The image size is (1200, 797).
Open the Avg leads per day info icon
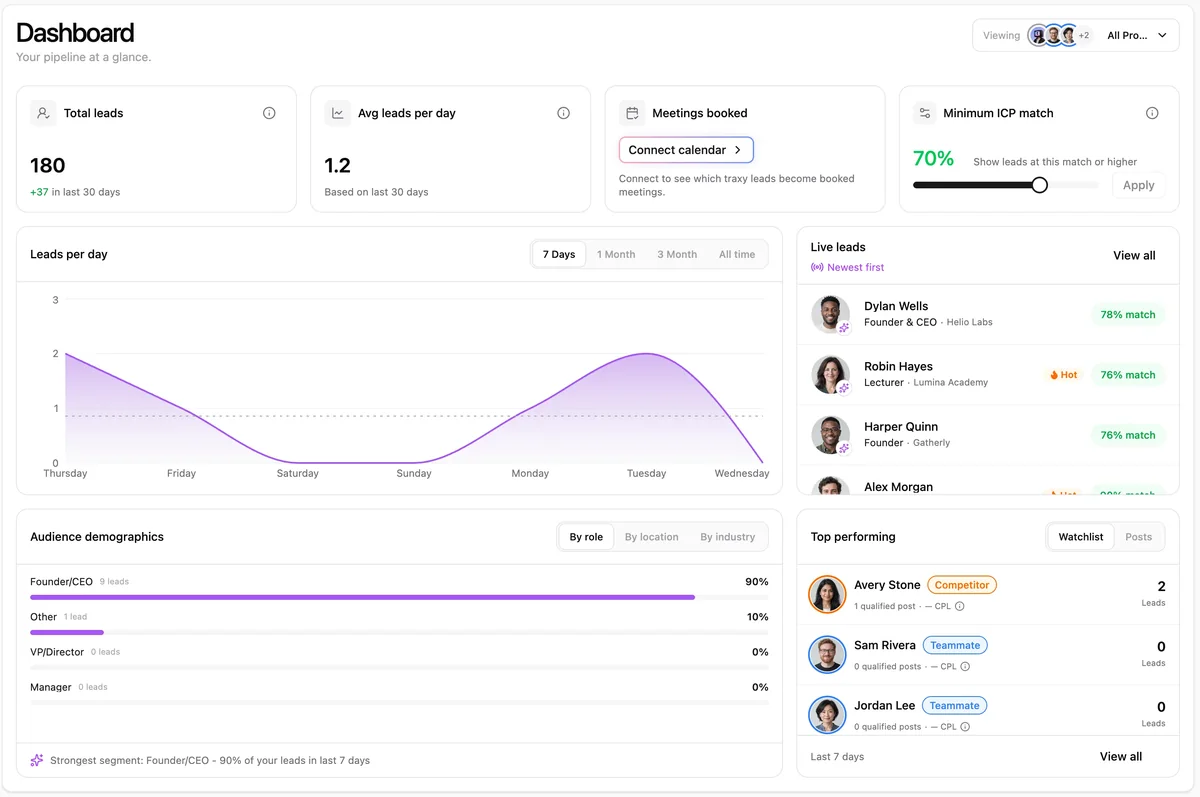[563, 113]
